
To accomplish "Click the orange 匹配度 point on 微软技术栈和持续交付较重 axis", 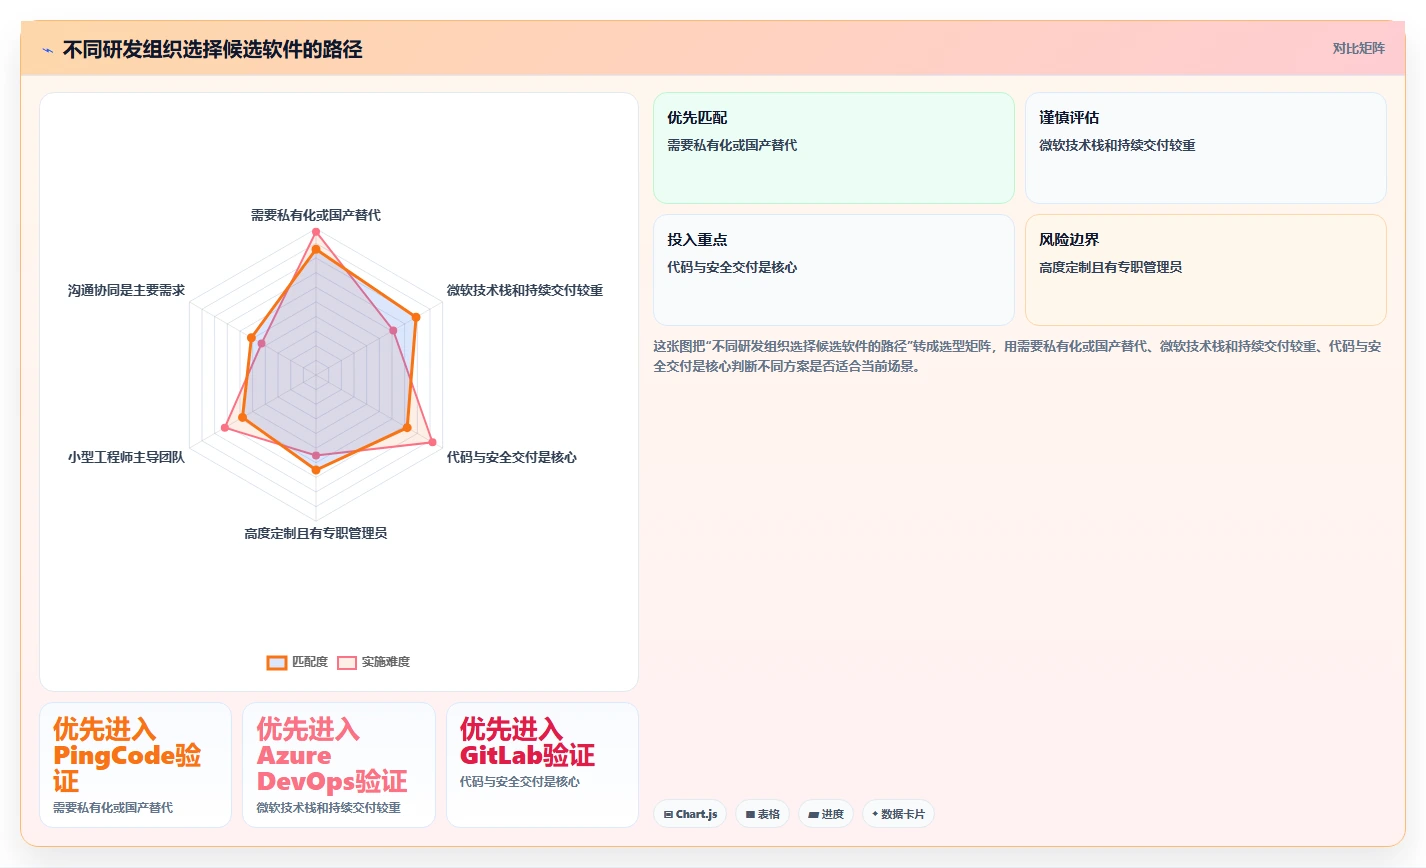I will [x=416, y=317].
